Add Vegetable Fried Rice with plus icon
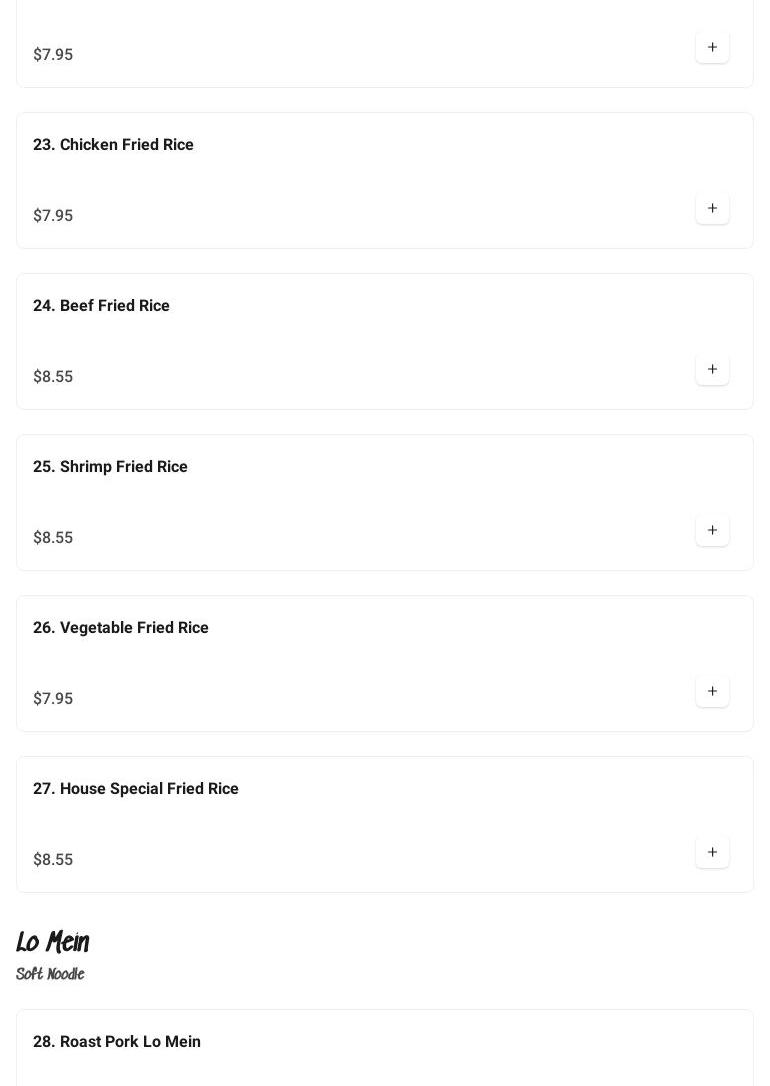This screenshot has width=770, height=1086. pyautogui.click(x=712, y=691)
